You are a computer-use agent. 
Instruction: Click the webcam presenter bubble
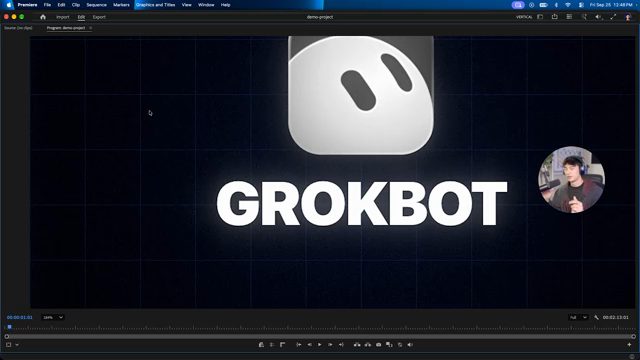[x=571, y=180]
